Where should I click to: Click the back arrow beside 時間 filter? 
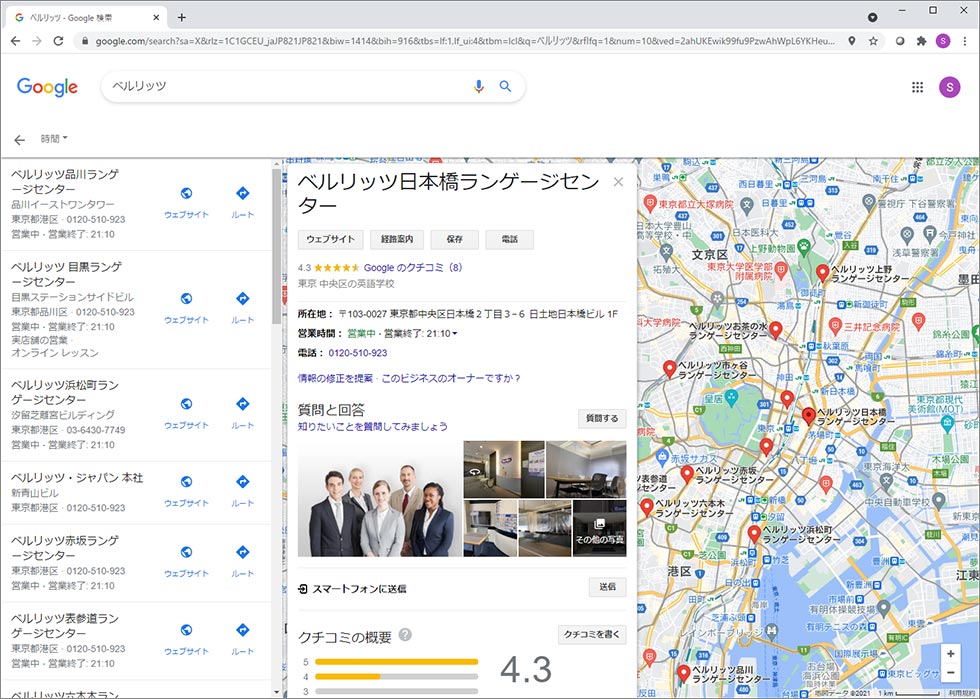[x=19, y=140]
